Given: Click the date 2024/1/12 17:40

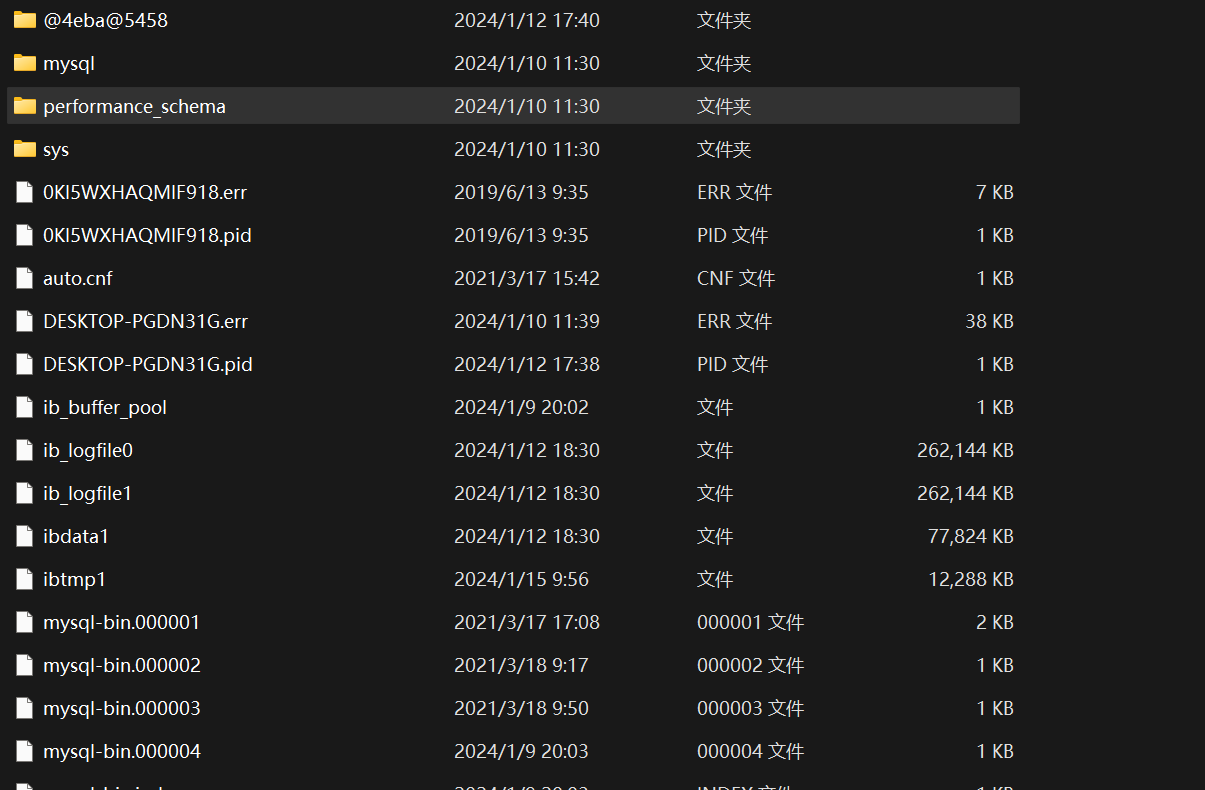Looking at the screenshot, I should (x=527, y=20).
